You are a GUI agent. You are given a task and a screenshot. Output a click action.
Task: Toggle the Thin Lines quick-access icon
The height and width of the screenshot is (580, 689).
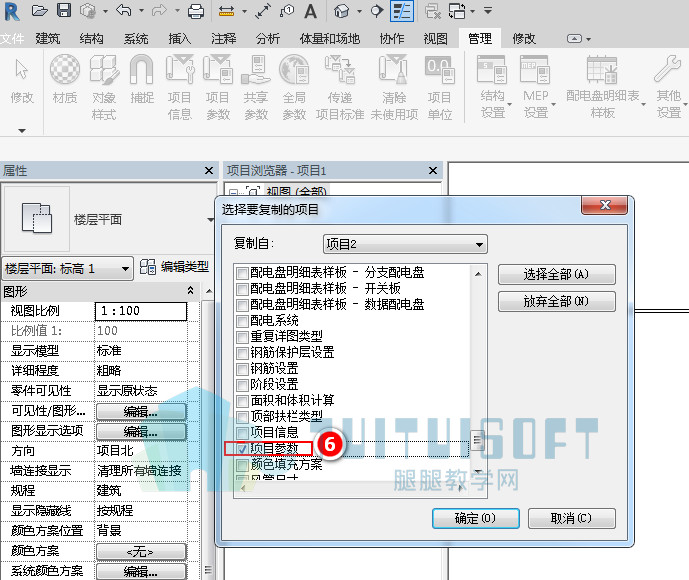402,11
